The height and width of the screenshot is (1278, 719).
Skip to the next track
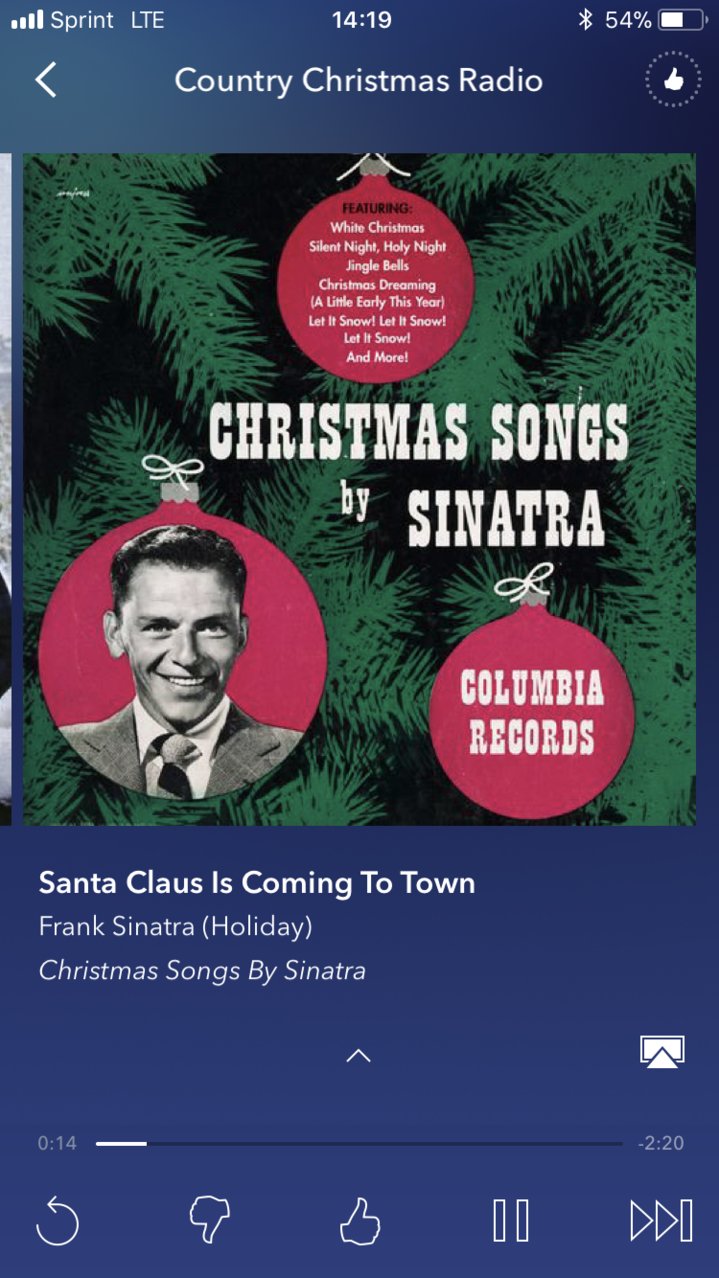pyautogui.click(x=661, y=1221)
